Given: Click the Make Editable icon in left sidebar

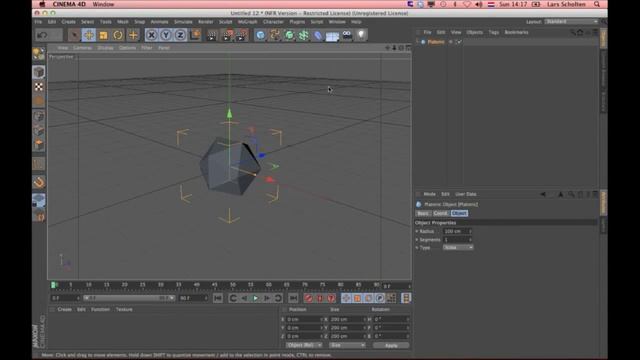Looking at the screenshot, I should click(x=39, y=54).
